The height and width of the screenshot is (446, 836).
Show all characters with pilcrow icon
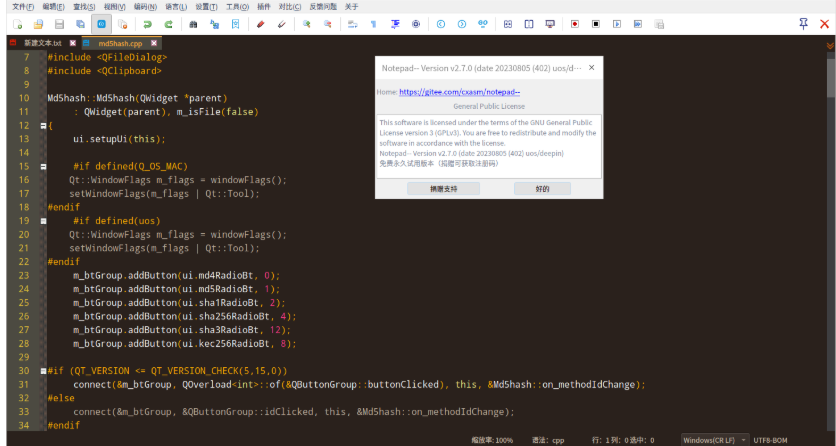tap(374, 24)
